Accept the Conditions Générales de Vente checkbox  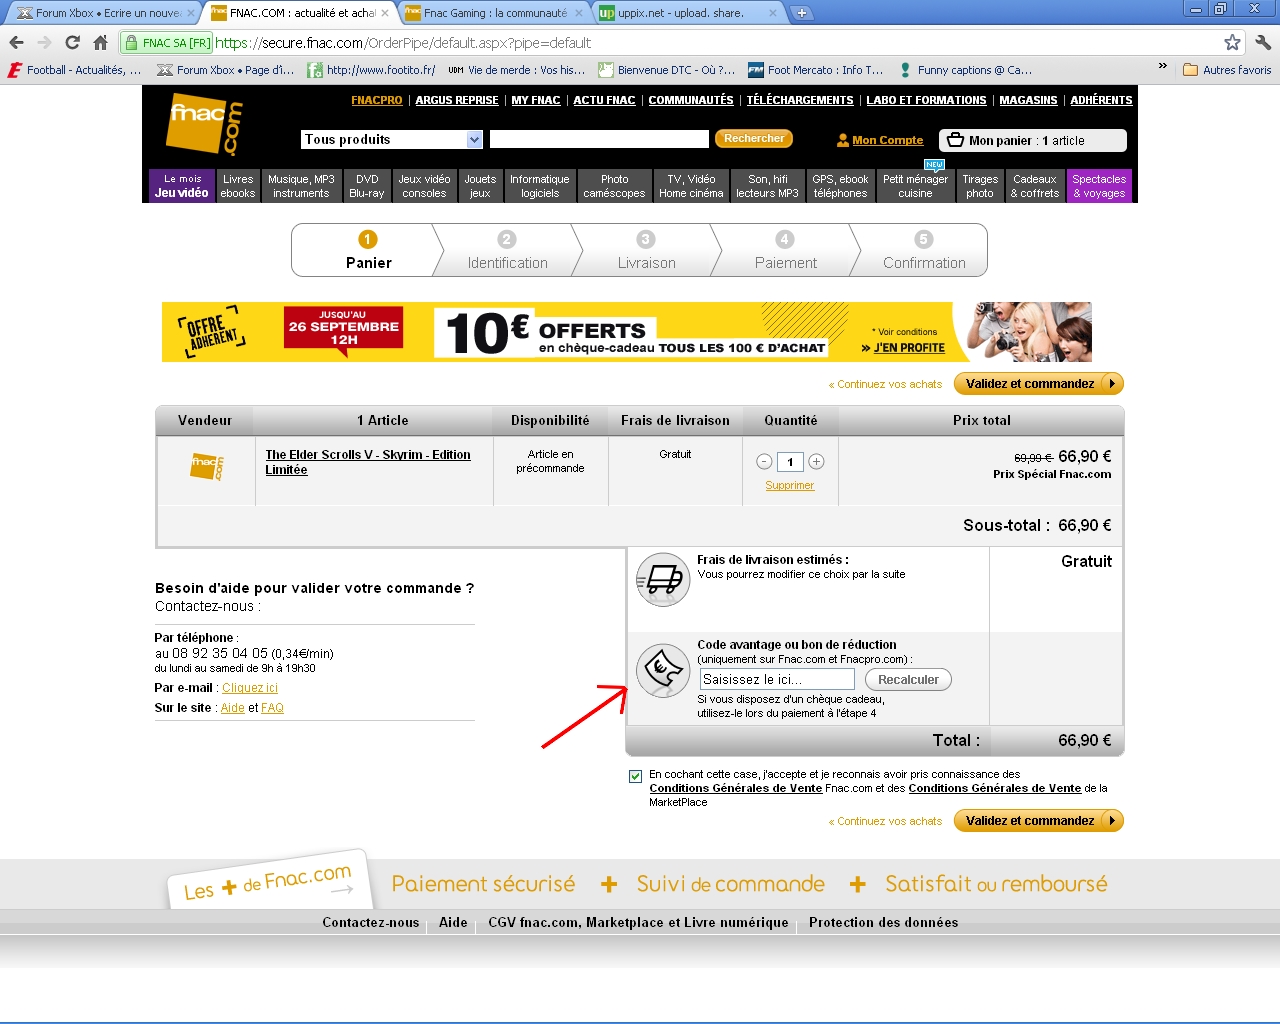[x=635, y=776]
